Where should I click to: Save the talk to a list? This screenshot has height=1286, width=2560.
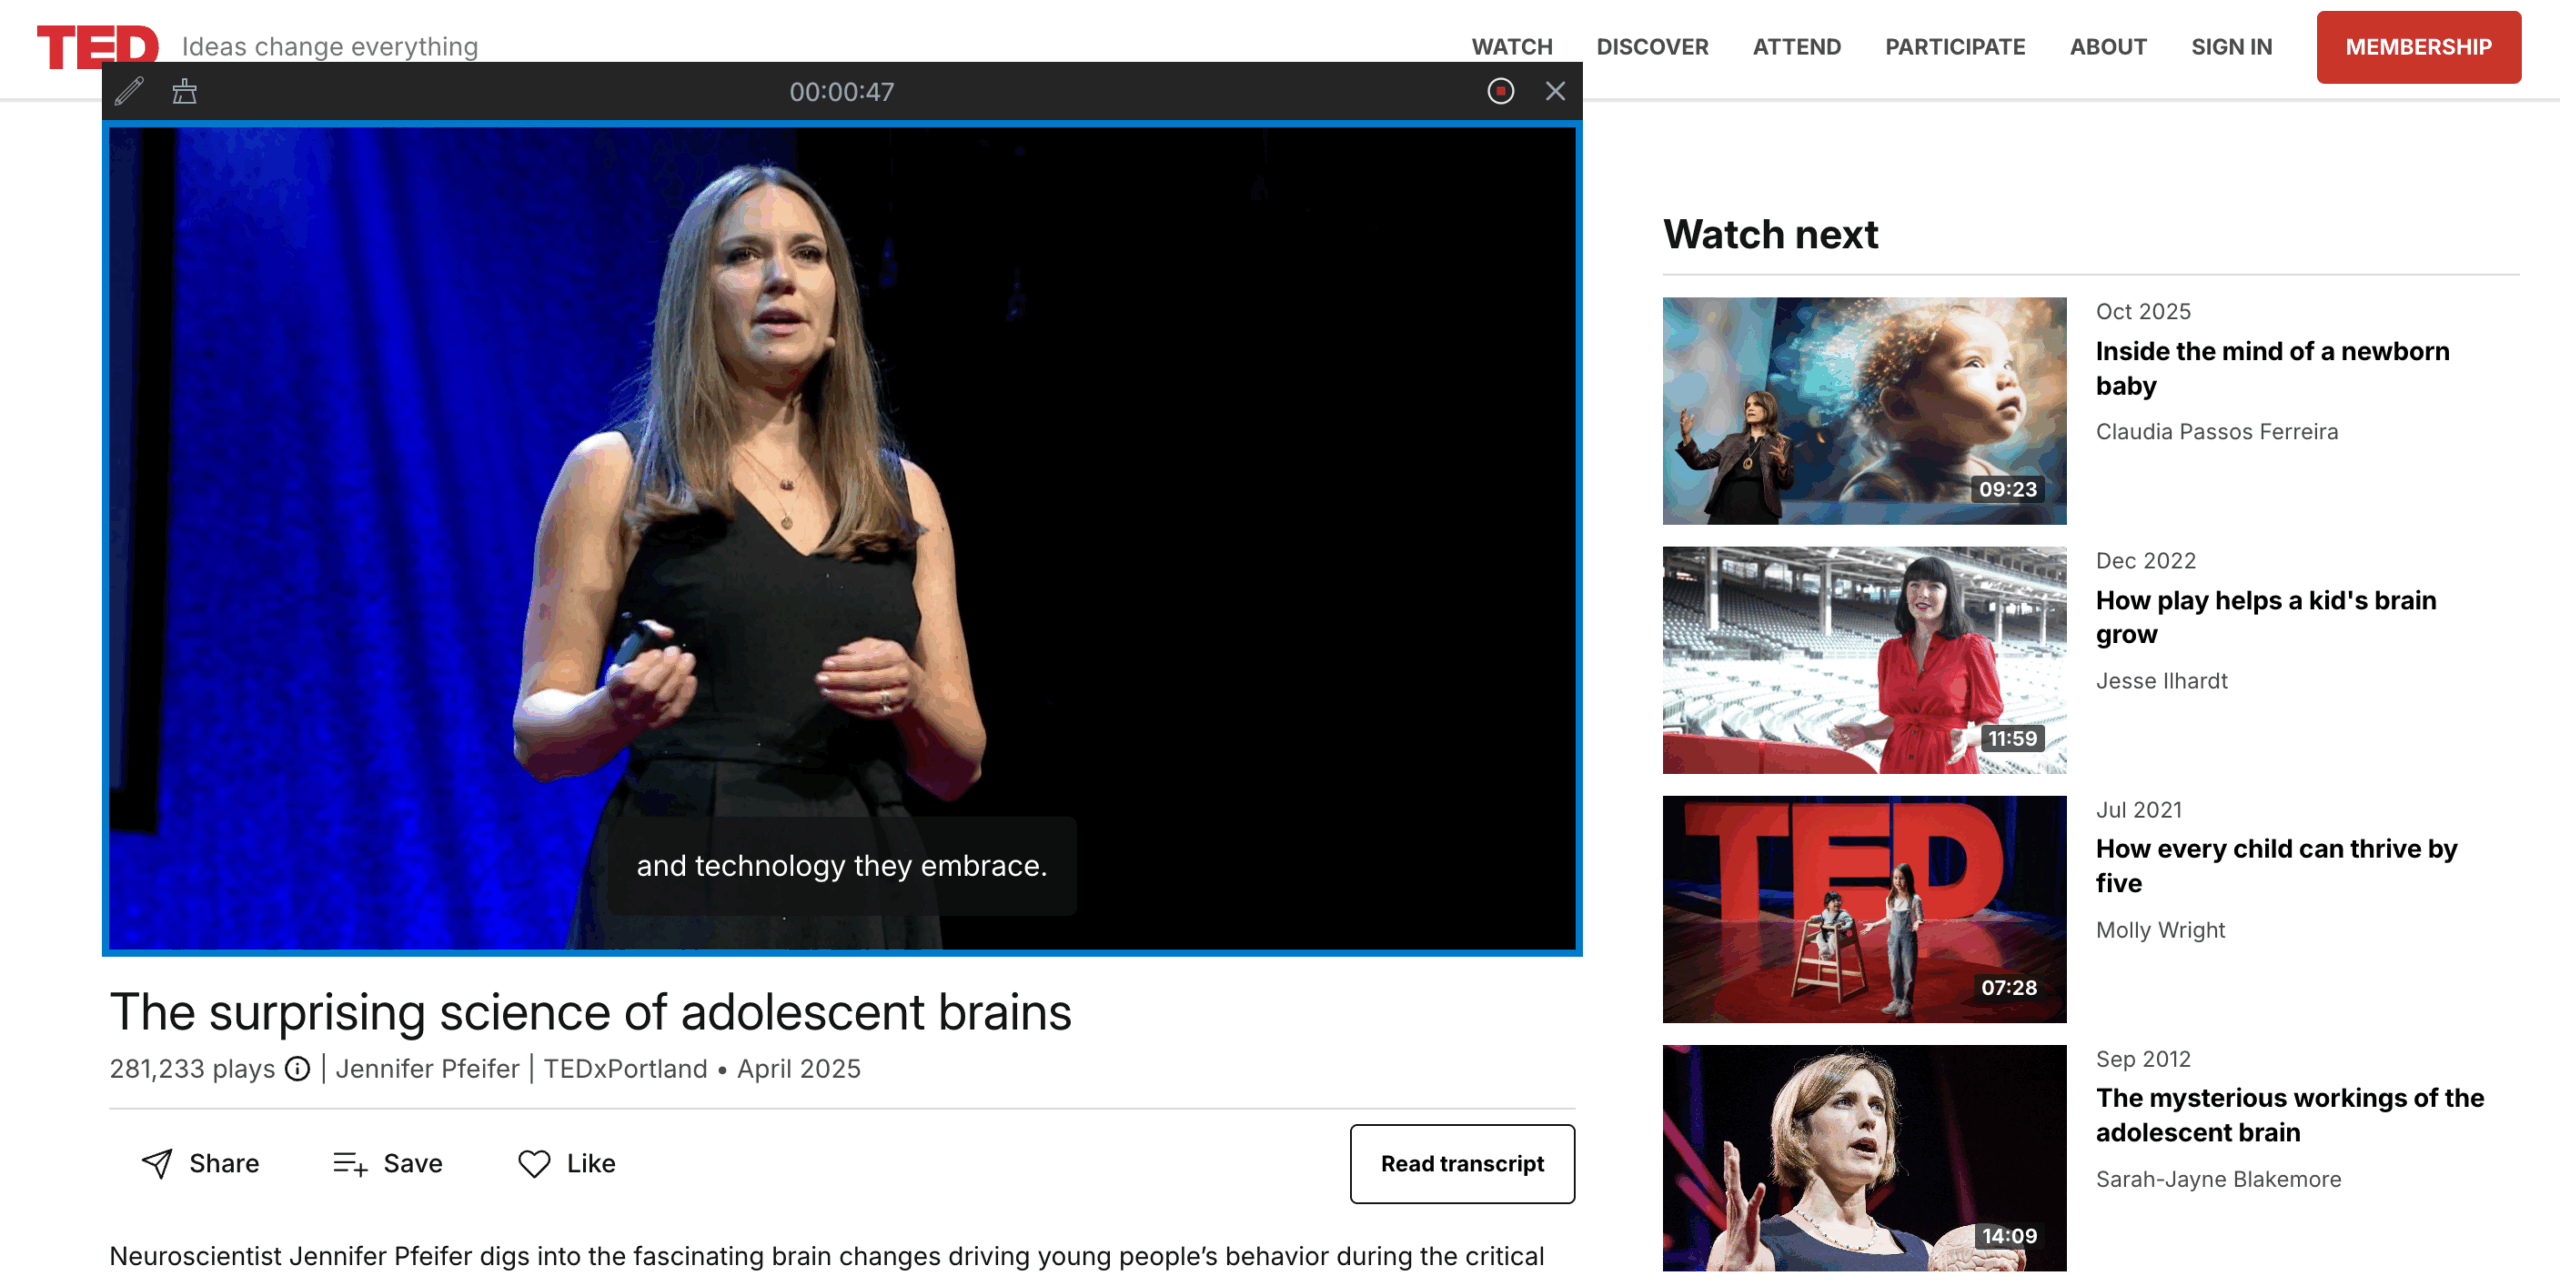[x=386, y=1163]
